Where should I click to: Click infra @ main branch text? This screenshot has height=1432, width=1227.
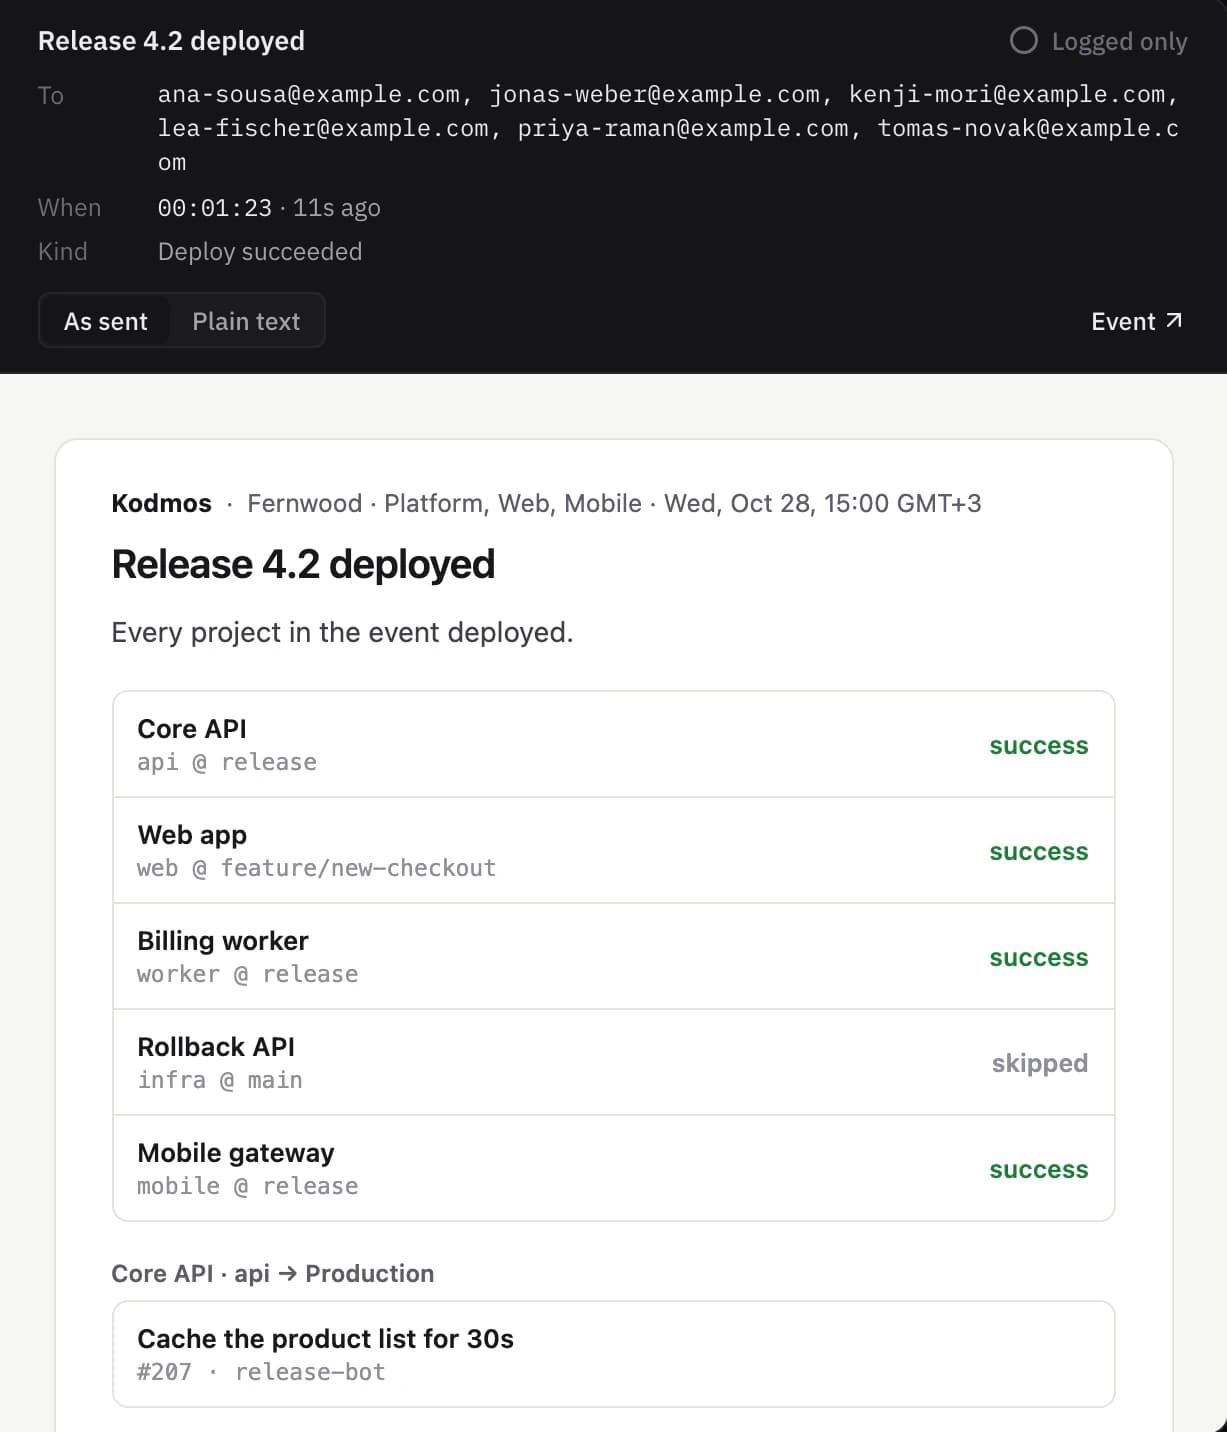click(220, 1080)
